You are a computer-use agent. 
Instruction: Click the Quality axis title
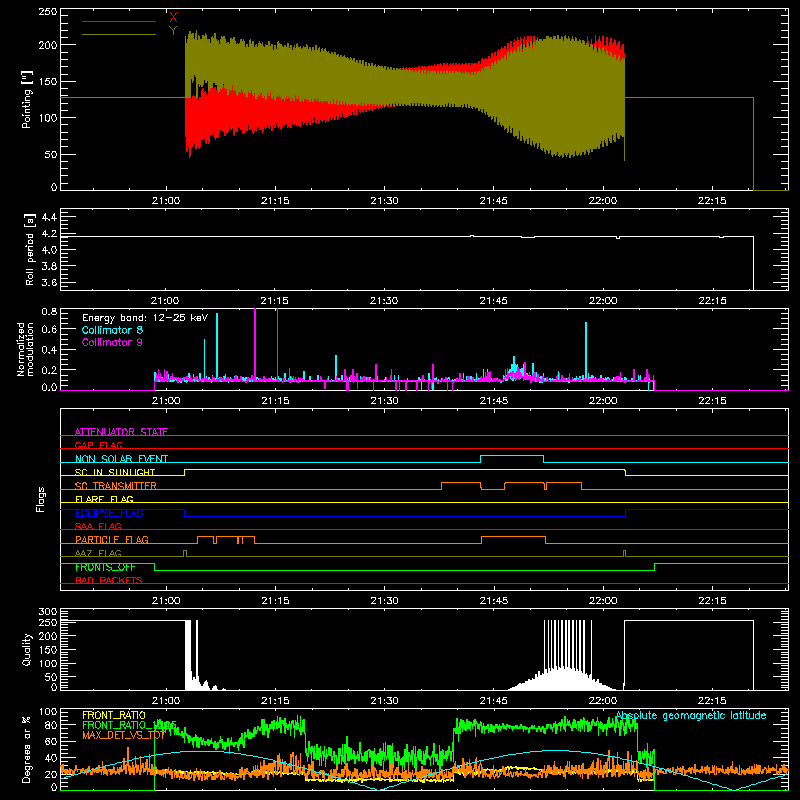click(x=27, y=649)
